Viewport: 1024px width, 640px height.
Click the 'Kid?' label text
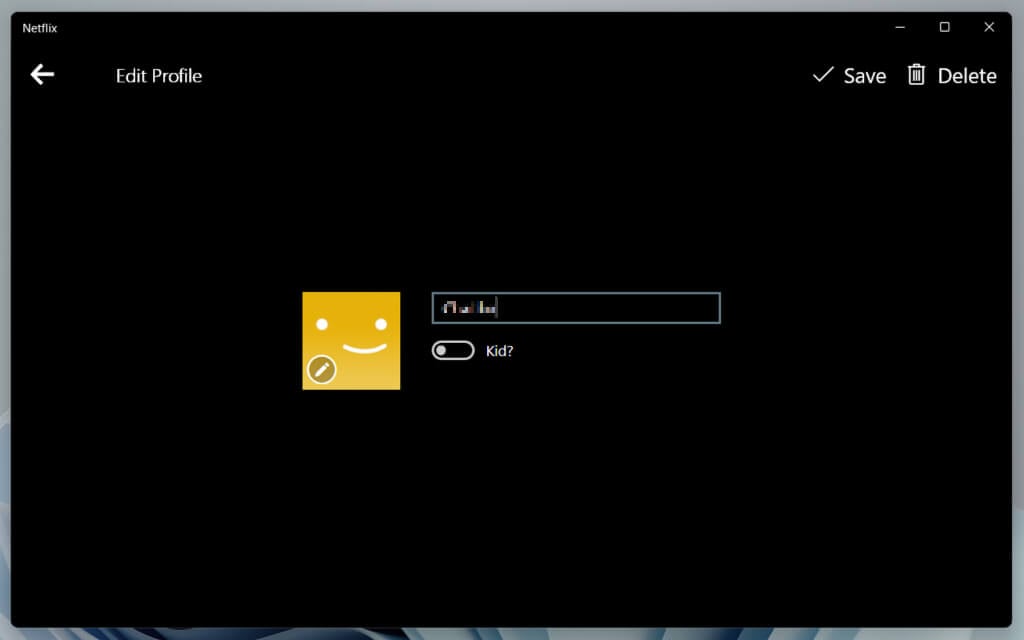point(499,351)
